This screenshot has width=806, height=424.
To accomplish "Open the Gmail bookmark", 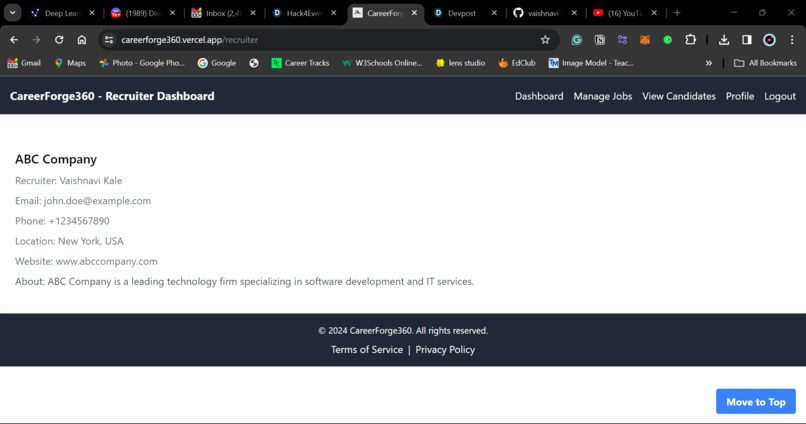I will pyautogui.click(x=24, y=63).
